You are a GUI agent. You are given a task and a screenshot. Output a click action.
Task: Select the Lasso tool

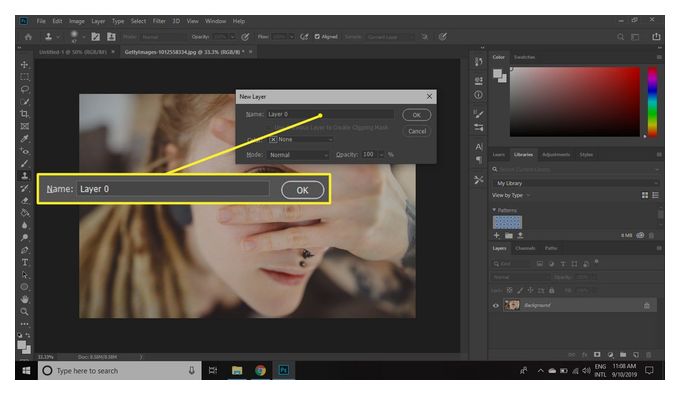tap(25, 89)
